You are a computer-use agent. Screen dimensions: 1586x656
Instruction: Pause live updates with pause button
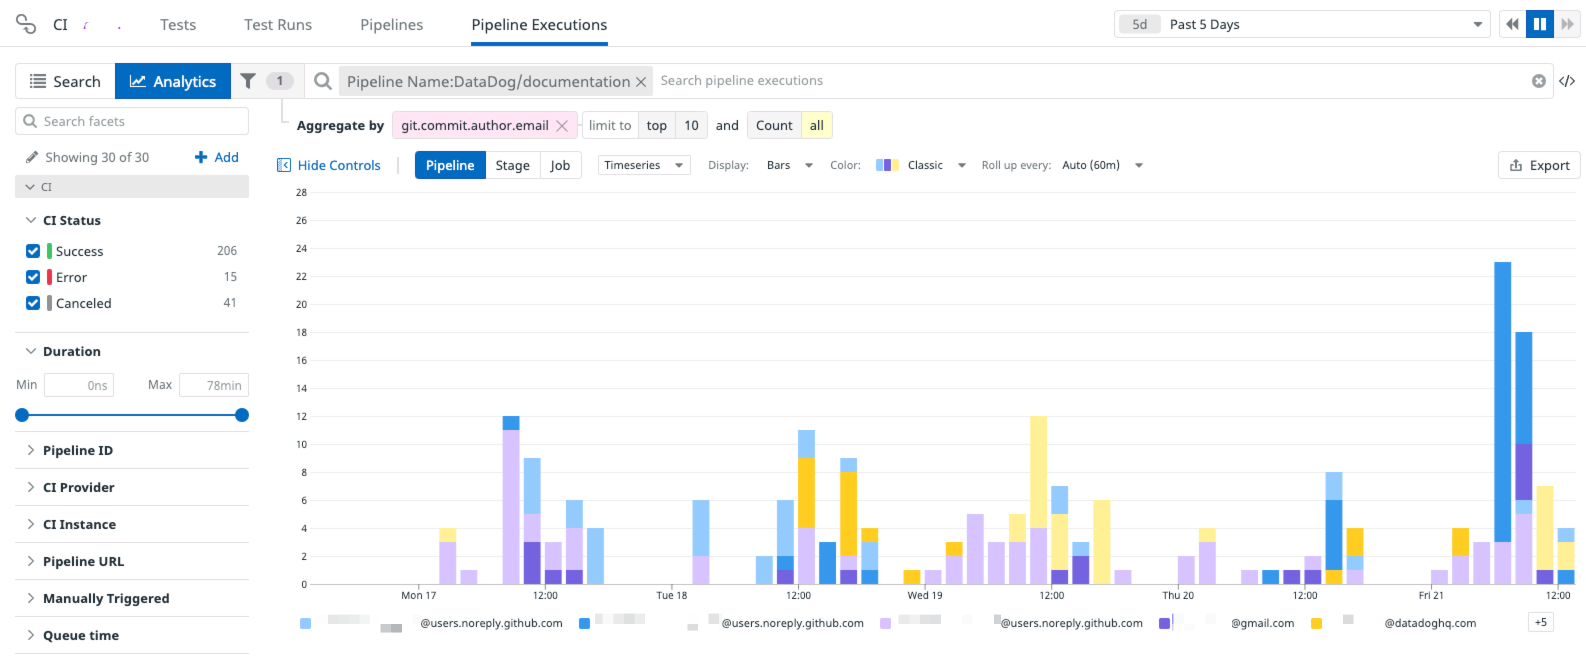pyautogui.click(x=1540, y=24)
